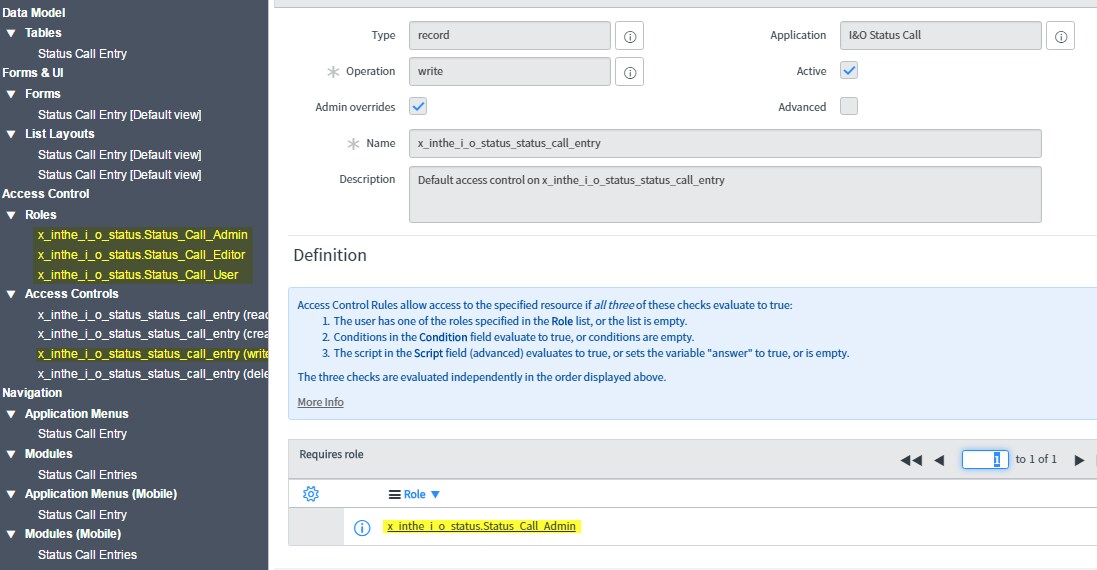Viewport: 1097px width, 570px height.
Task: Collapse the Modules tree section
Action: coord(10,454)
